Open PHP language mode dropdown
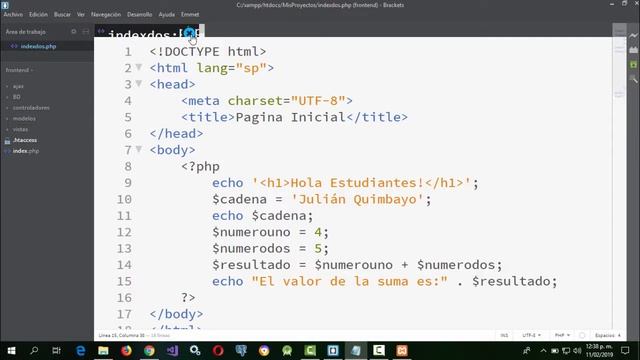This screenshot has width=640, height=360. pos(562,335)
